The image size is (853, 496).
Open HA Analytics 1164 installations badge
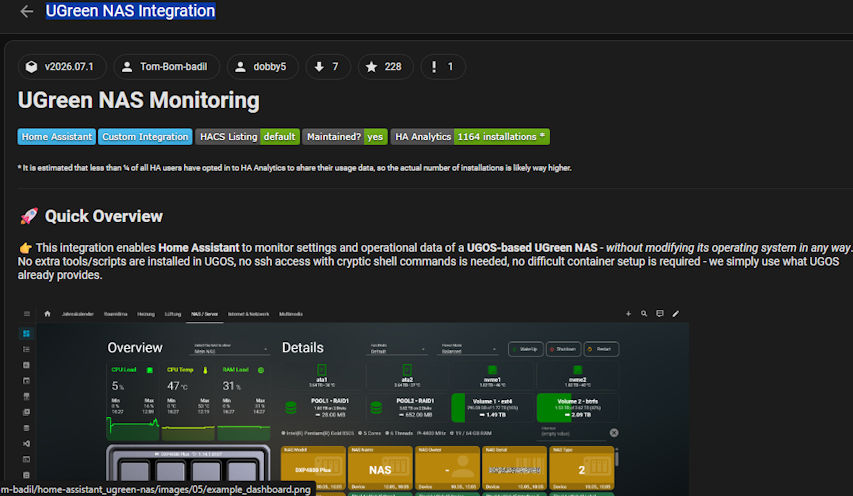(470, 137)
